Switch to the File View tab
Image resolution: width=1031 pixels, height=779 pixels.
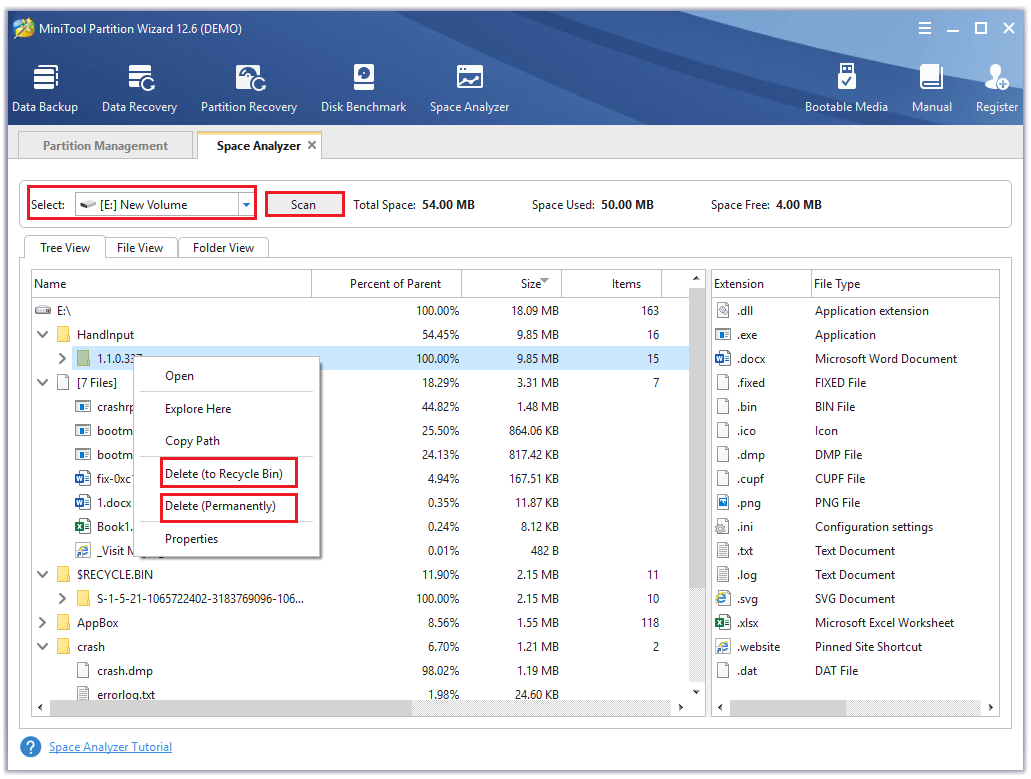coord(140,248)
